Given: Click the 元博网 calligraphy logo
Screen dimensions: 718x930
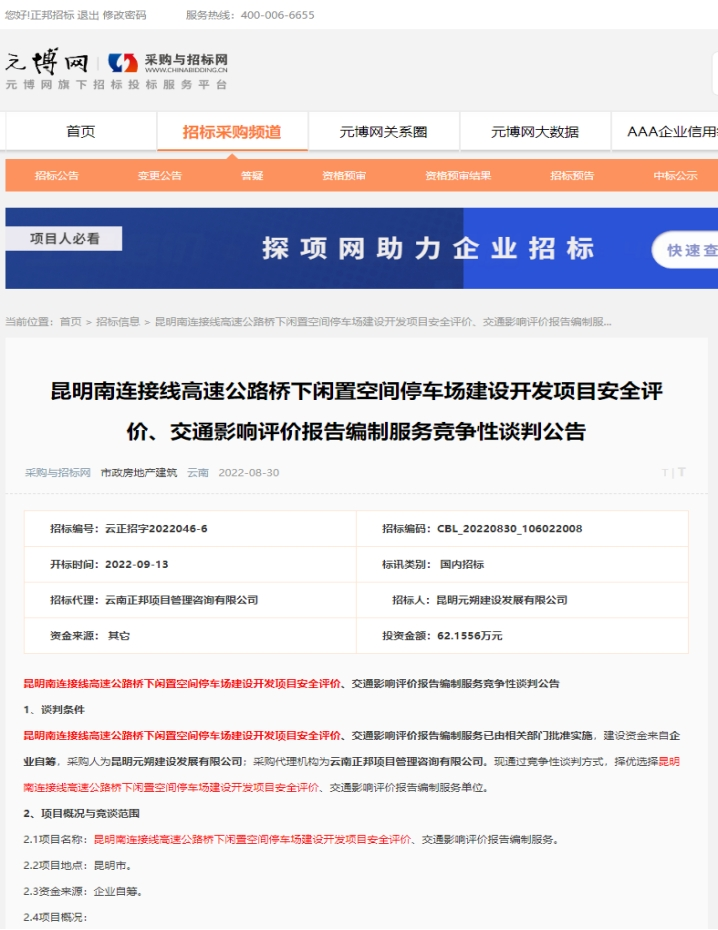Looking at the screenshot, I should click(x=47, y=62).
